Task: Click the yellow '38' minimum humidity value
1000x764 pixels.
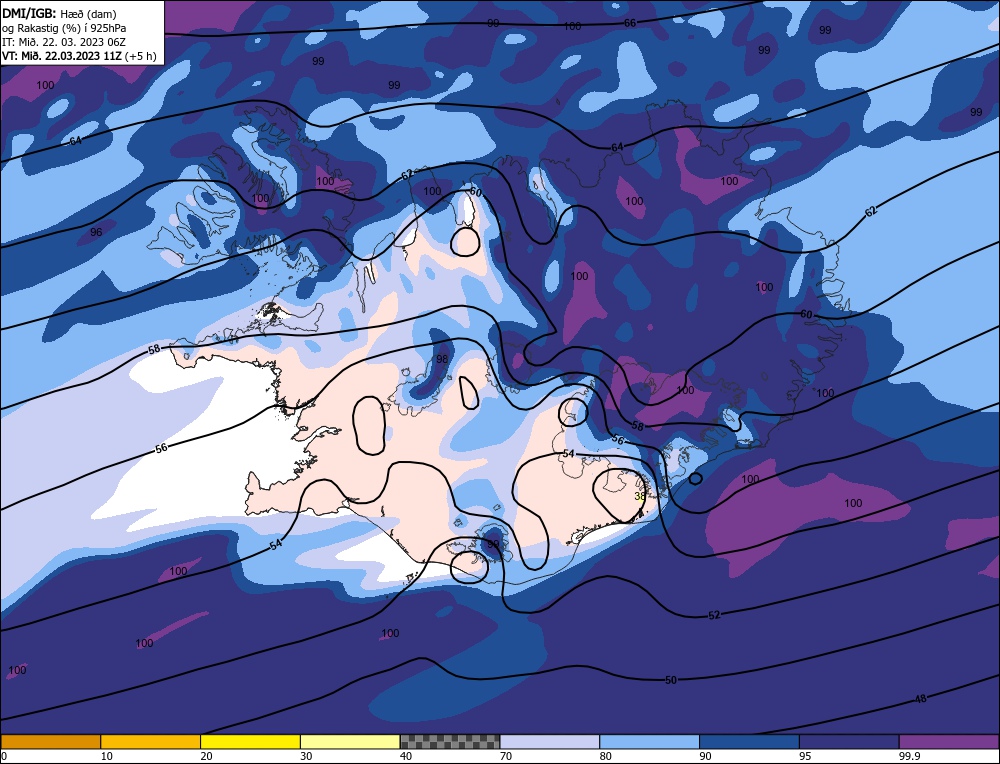Action: 640,496
